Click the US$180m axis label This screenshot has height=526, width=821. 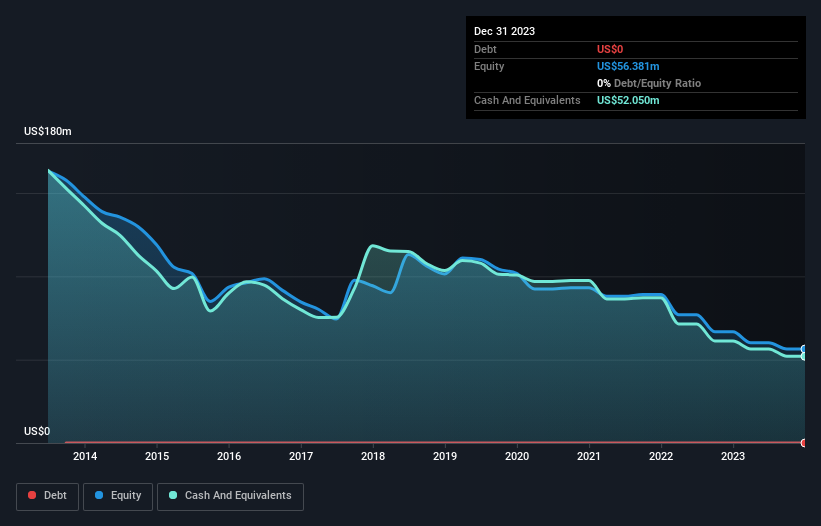pyautogui.click(x=48, y=131)
